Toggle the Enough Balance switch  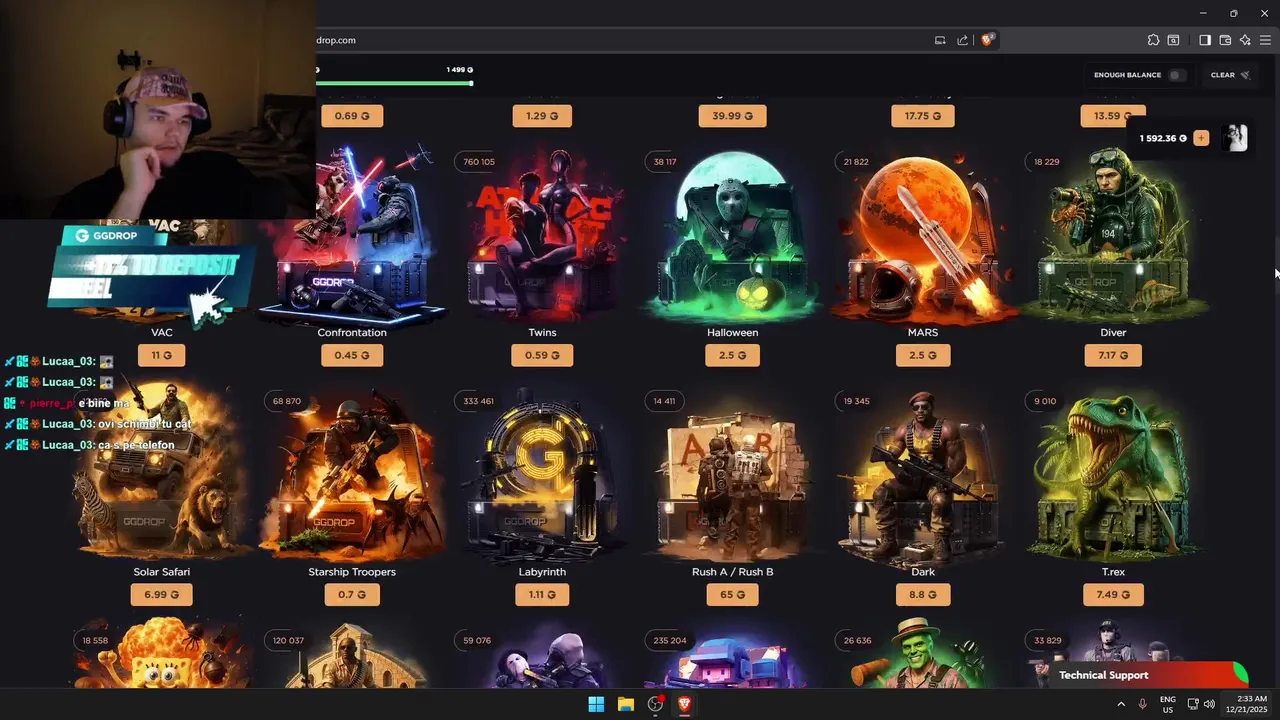[x=1177, y=75]
